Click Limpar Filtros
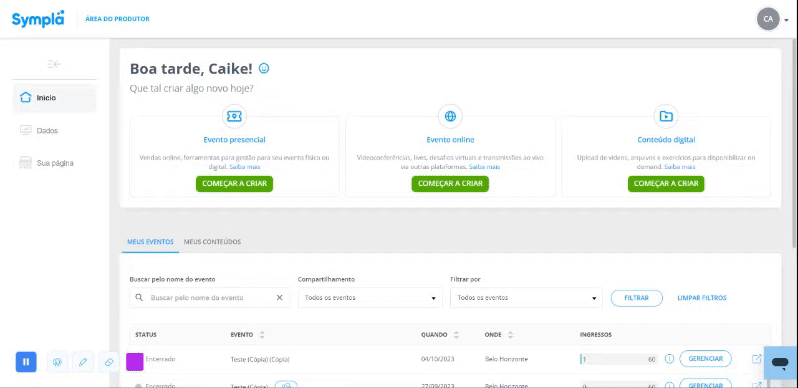798x388 pixels. tap(702, 298)
